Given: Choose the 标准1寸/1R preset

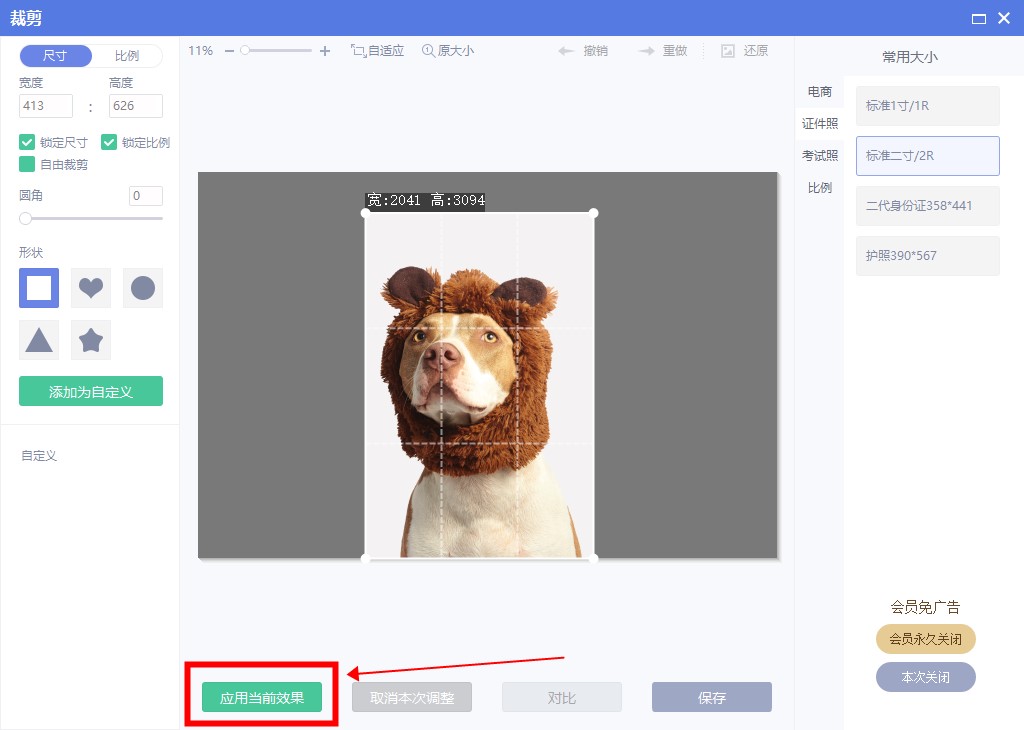Looking at the screenshot, I should click(x=927, y=106).
